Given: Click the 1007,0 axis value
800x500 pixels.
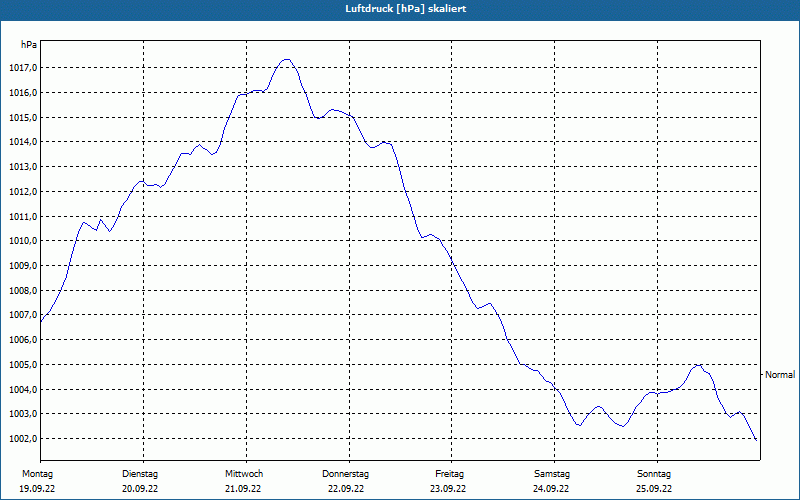Looking at the screenshot, I should point(23,315).
